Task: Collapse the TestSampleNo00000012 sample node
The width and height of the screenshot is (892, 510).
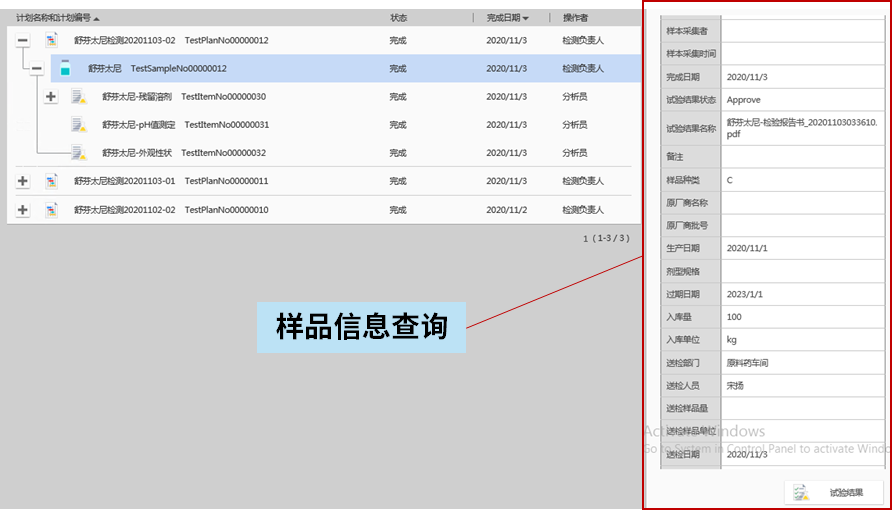Action: click(x=37, y=69)
